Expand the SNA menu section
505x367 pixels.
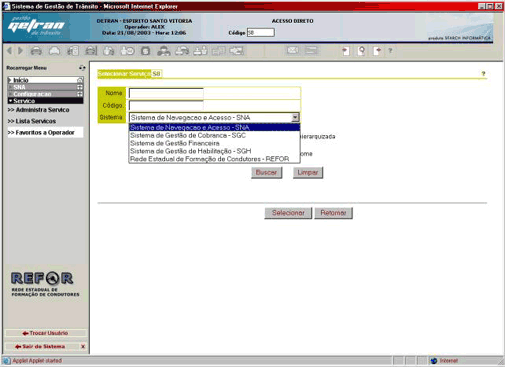[x=45, y=87]
